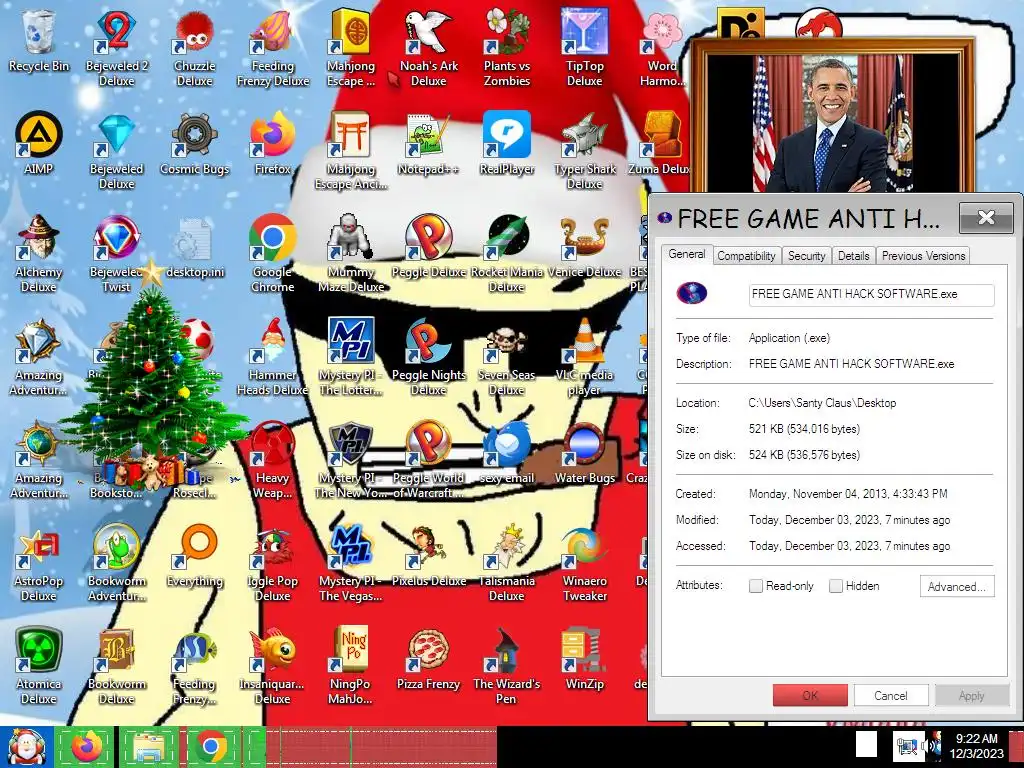Select the desktop.ini file icon
The height and width of the screenshot is (768, 1024).
pos(195,247)
